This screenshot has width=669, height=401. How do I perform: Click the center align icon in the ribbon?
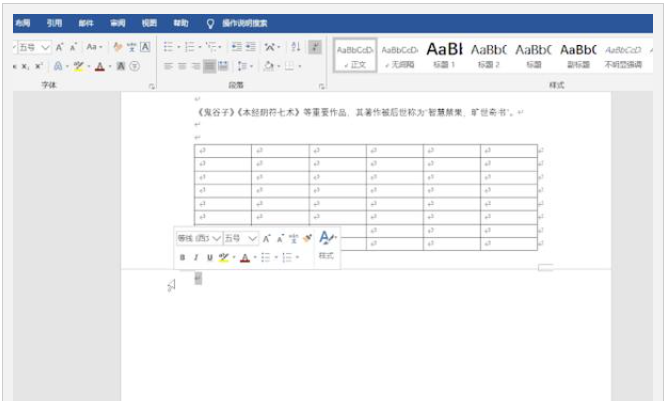click(x=182, y=66)
